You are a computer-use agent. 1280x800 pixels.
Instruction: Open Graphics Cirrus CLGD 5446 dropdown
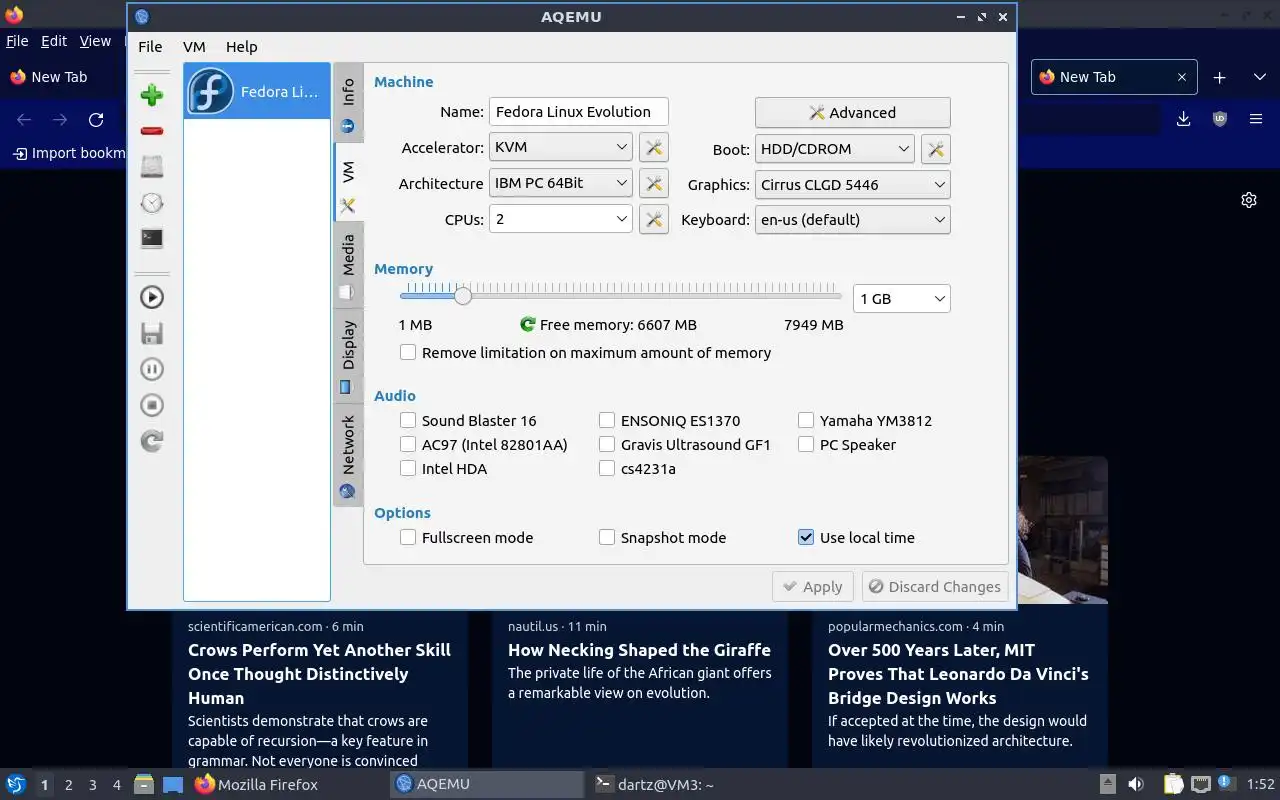click(852, 184)
